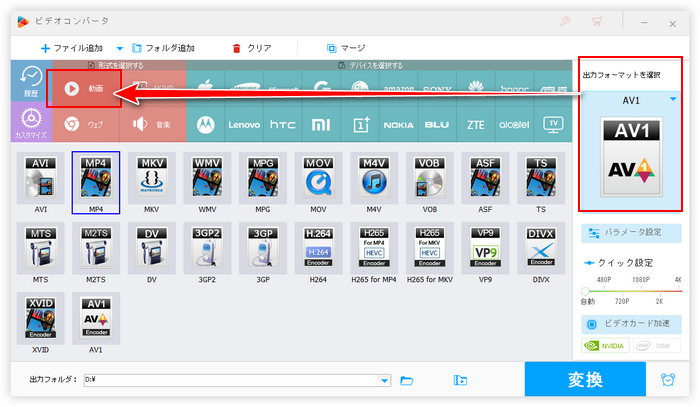Switch to the music (音楽) format tab
The image size is (700, 407).
tap(150, 125)
